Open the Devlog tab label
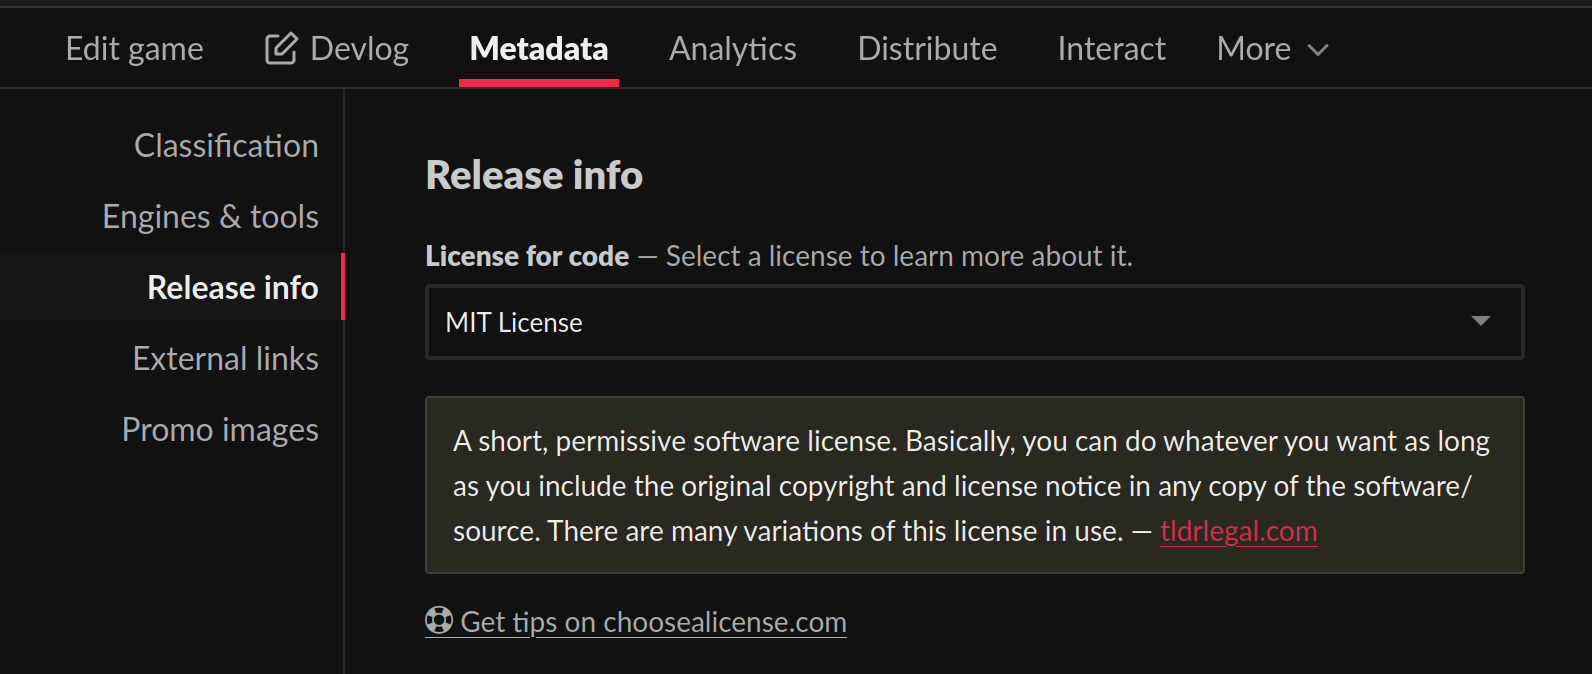The image size is (1592, 674). coord(359,48)
